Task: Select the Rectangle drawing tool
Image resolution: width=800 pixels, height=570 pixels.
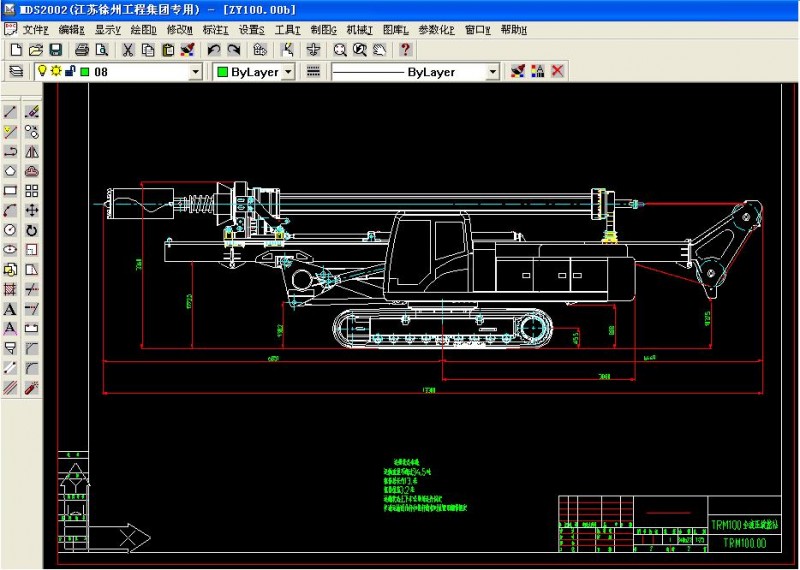Action: [11, 190]
